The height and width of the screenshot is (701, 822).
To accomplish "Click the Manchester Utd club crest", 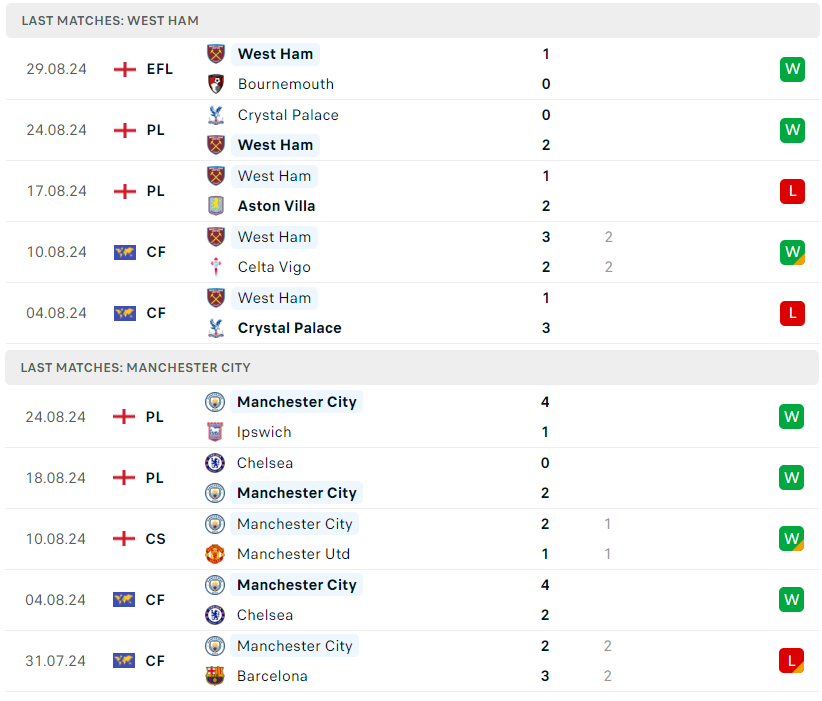I will tap(215, 554).
